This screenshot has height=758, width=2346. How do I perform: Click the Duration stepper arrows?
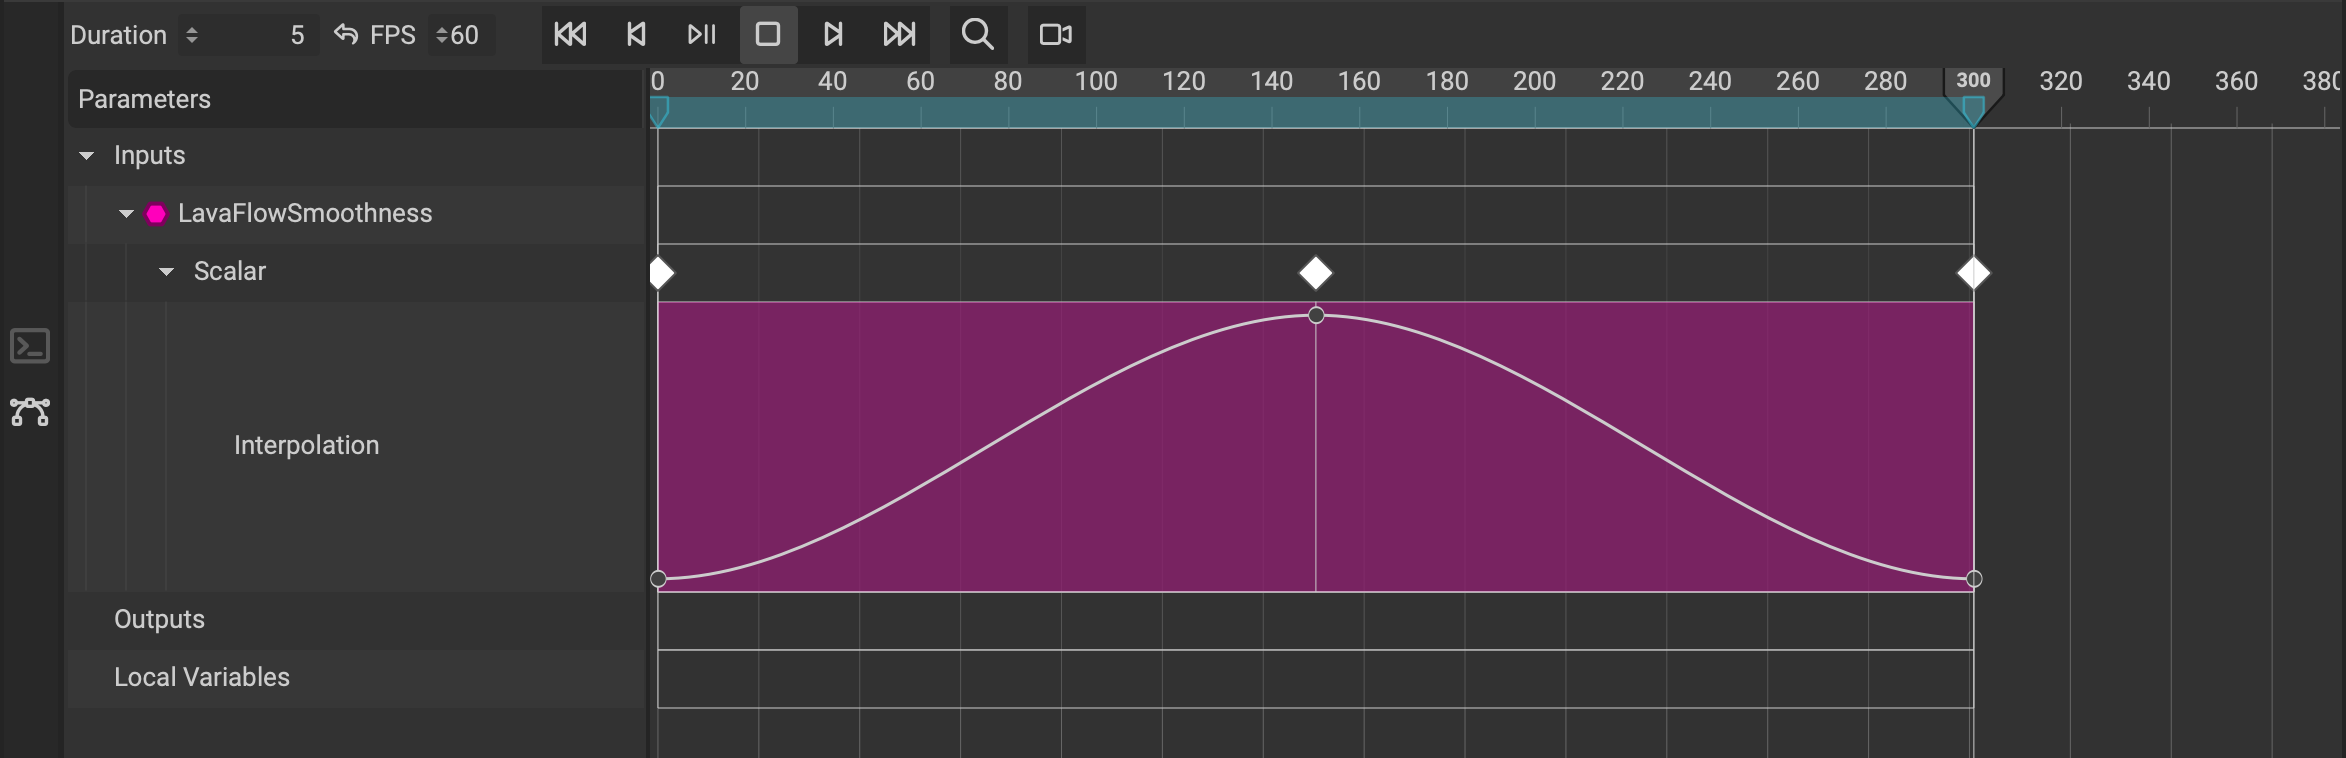pos(192,35)
